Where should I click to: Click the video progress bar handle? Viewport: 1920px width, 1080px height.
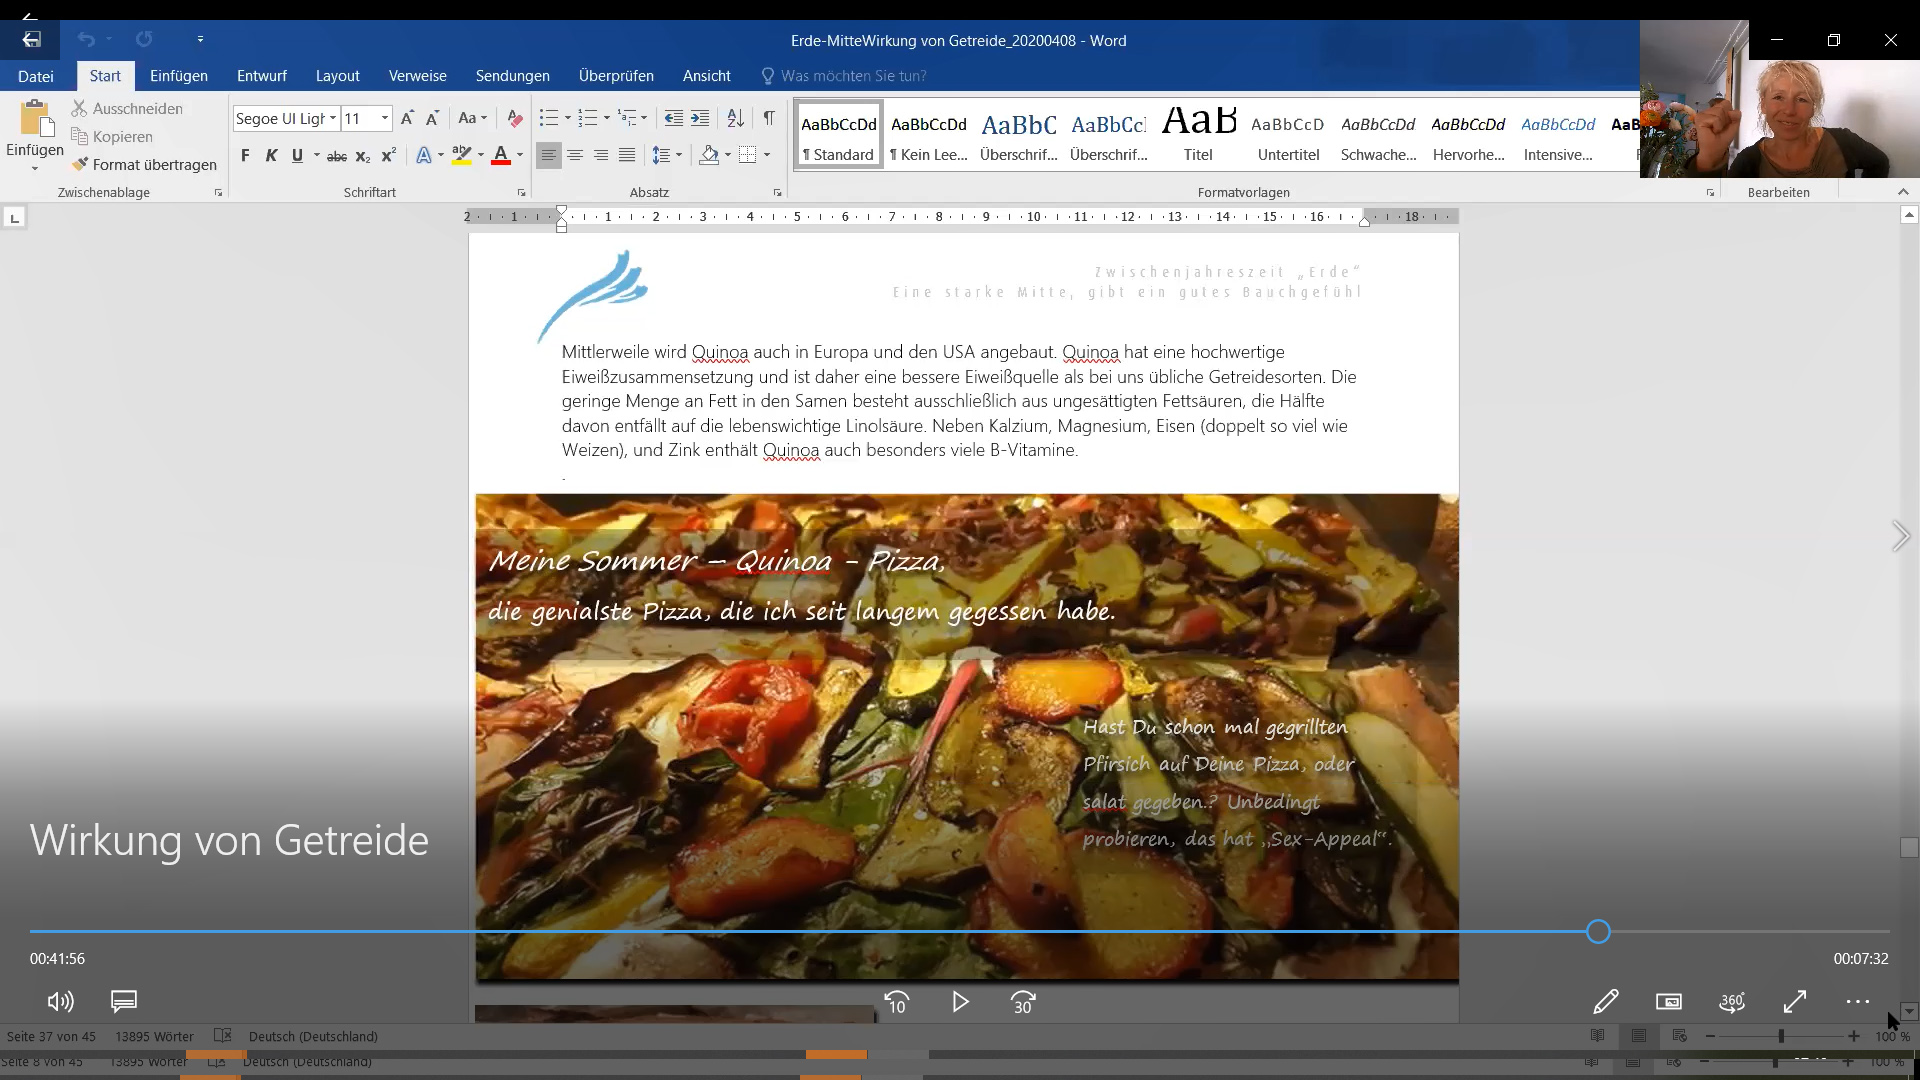point(1598,932)
